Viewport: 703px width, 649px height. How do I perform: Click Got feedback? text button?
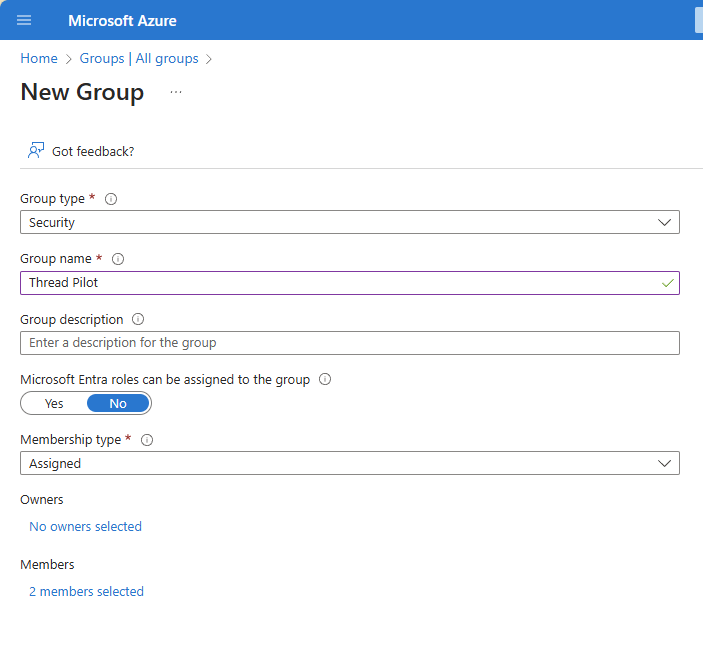pyautogui.click(x=93, y=151)
